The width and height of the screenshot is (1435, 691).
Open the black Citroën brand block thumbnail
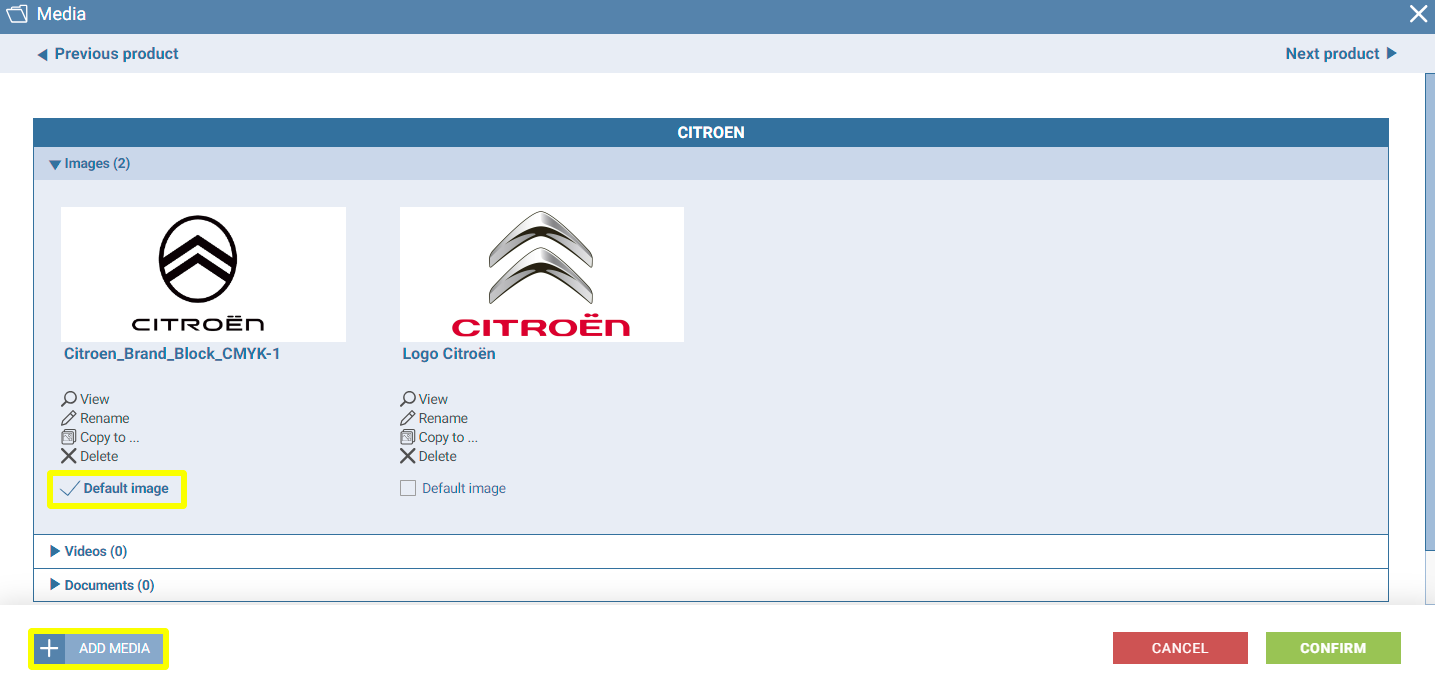[x=203, y=274]
